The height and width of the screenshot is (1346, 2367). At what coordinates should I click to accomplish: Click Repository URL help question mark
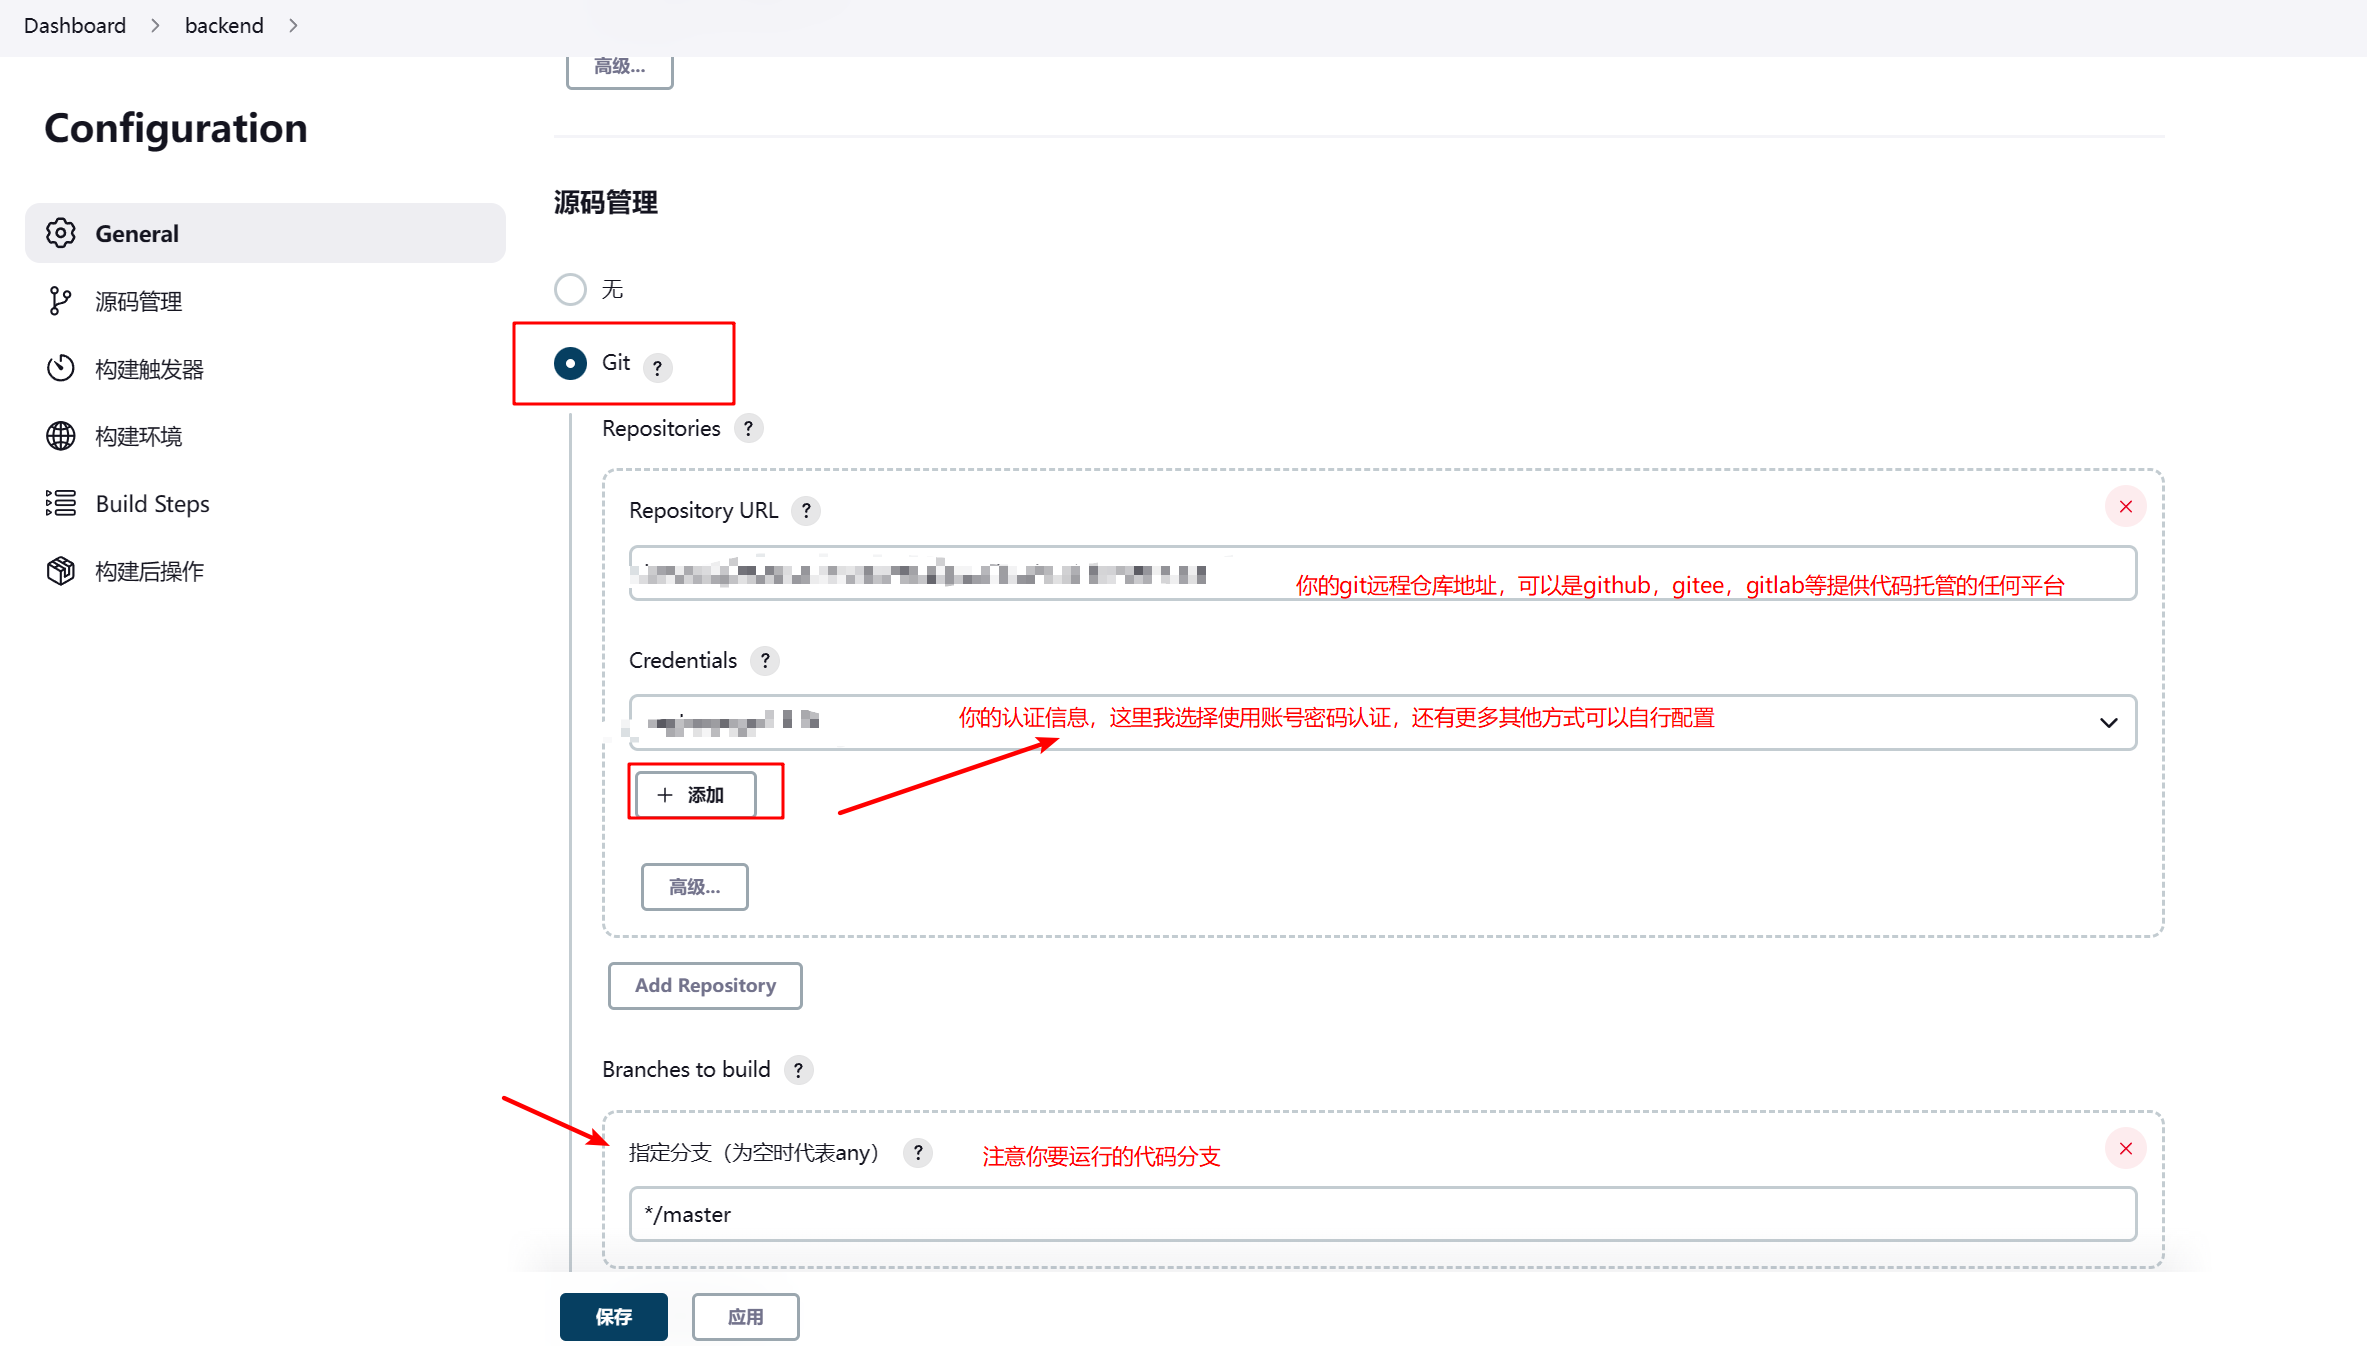[806, 511]
